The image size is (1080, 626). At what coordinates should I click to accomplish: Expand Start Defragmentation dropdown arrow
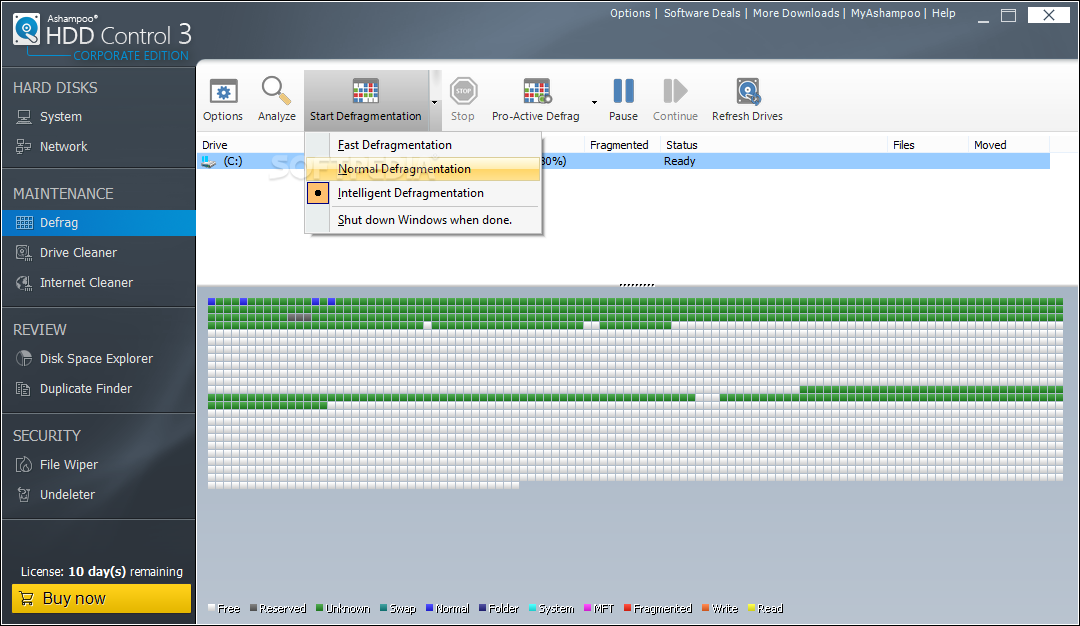[435, 102]
